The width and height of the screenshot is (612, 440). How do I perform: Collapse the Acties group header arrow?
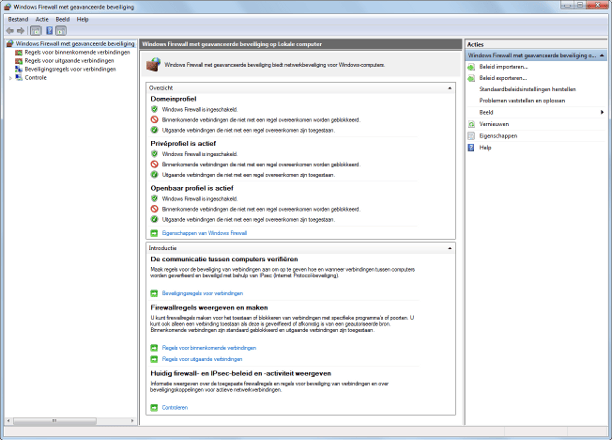click(602, 56)
